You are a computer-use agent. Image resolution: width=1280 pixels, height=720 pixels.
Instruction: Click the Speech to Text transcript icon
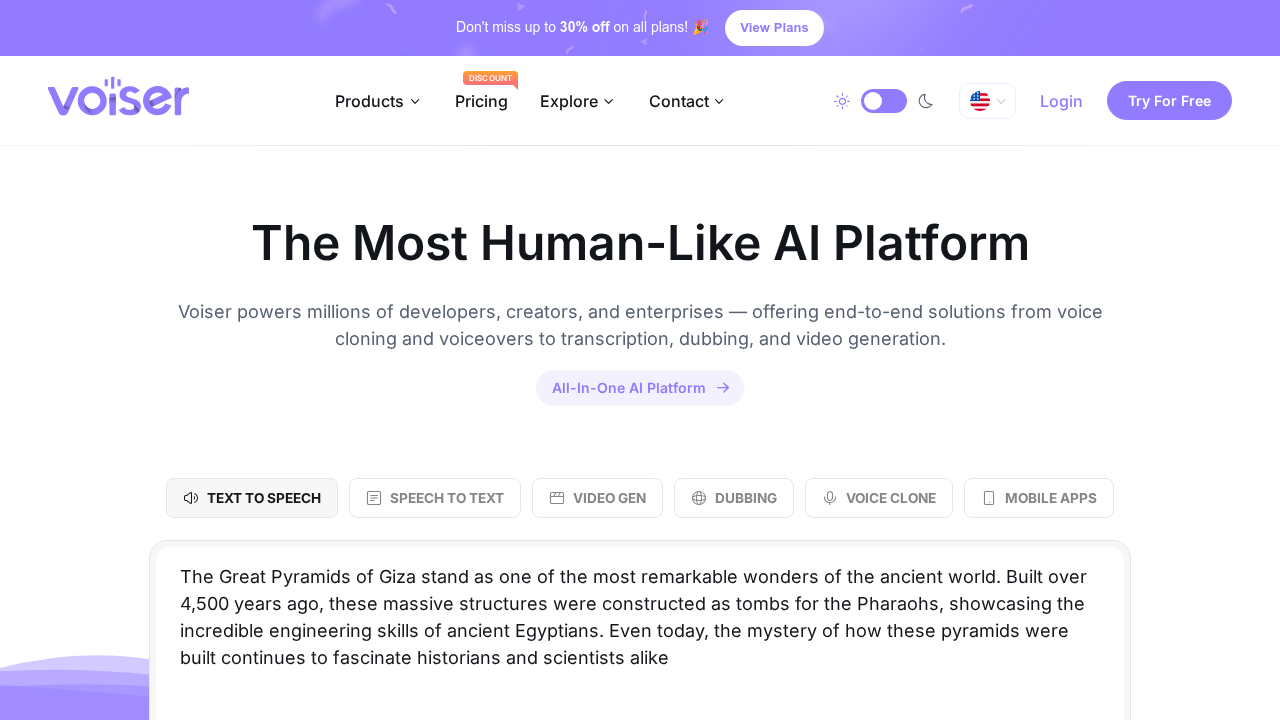tap(374, 497)
